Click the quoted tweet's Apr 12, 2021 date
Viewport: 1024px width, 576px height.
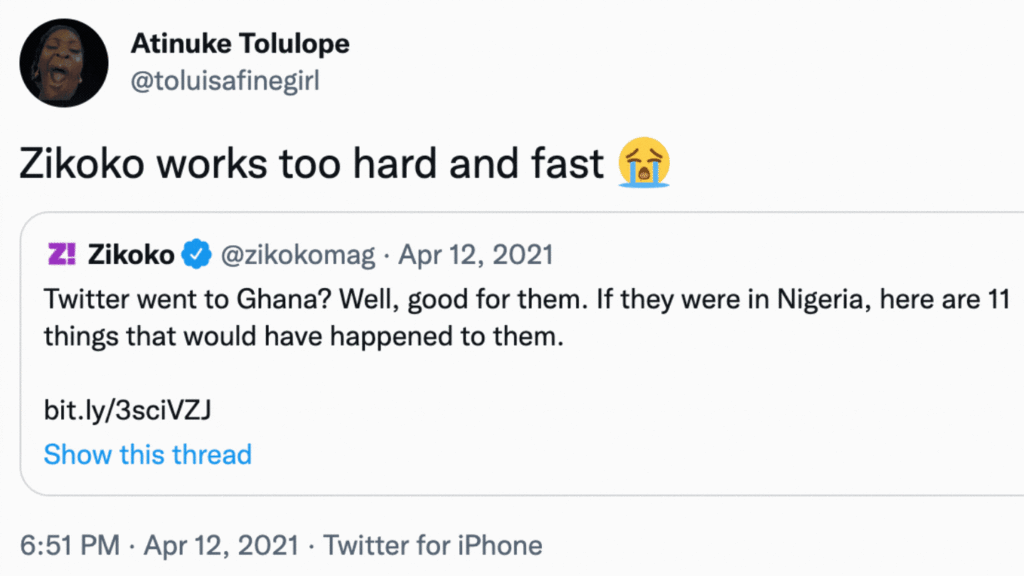pyautogui.click(x=475, y=255)
